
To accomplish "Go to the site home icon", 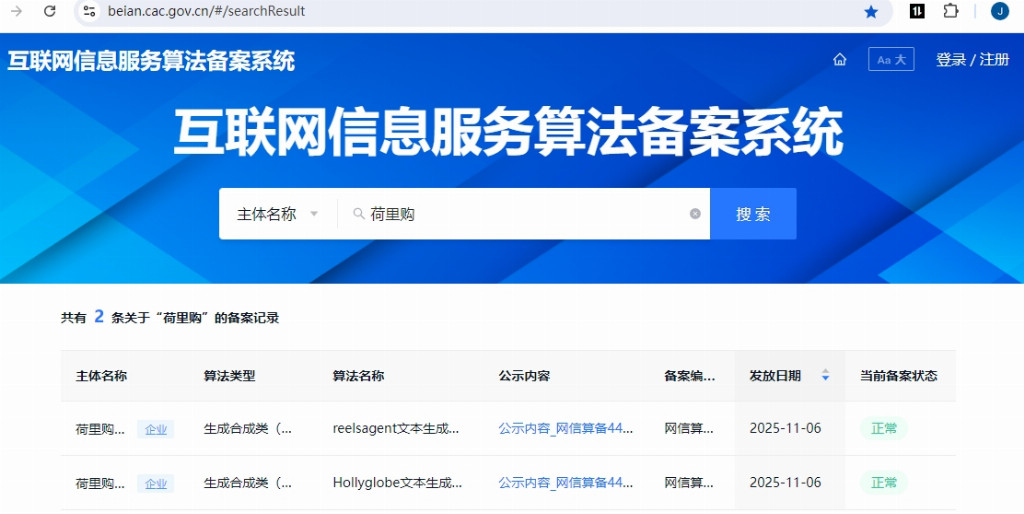I will click(840, 60).
